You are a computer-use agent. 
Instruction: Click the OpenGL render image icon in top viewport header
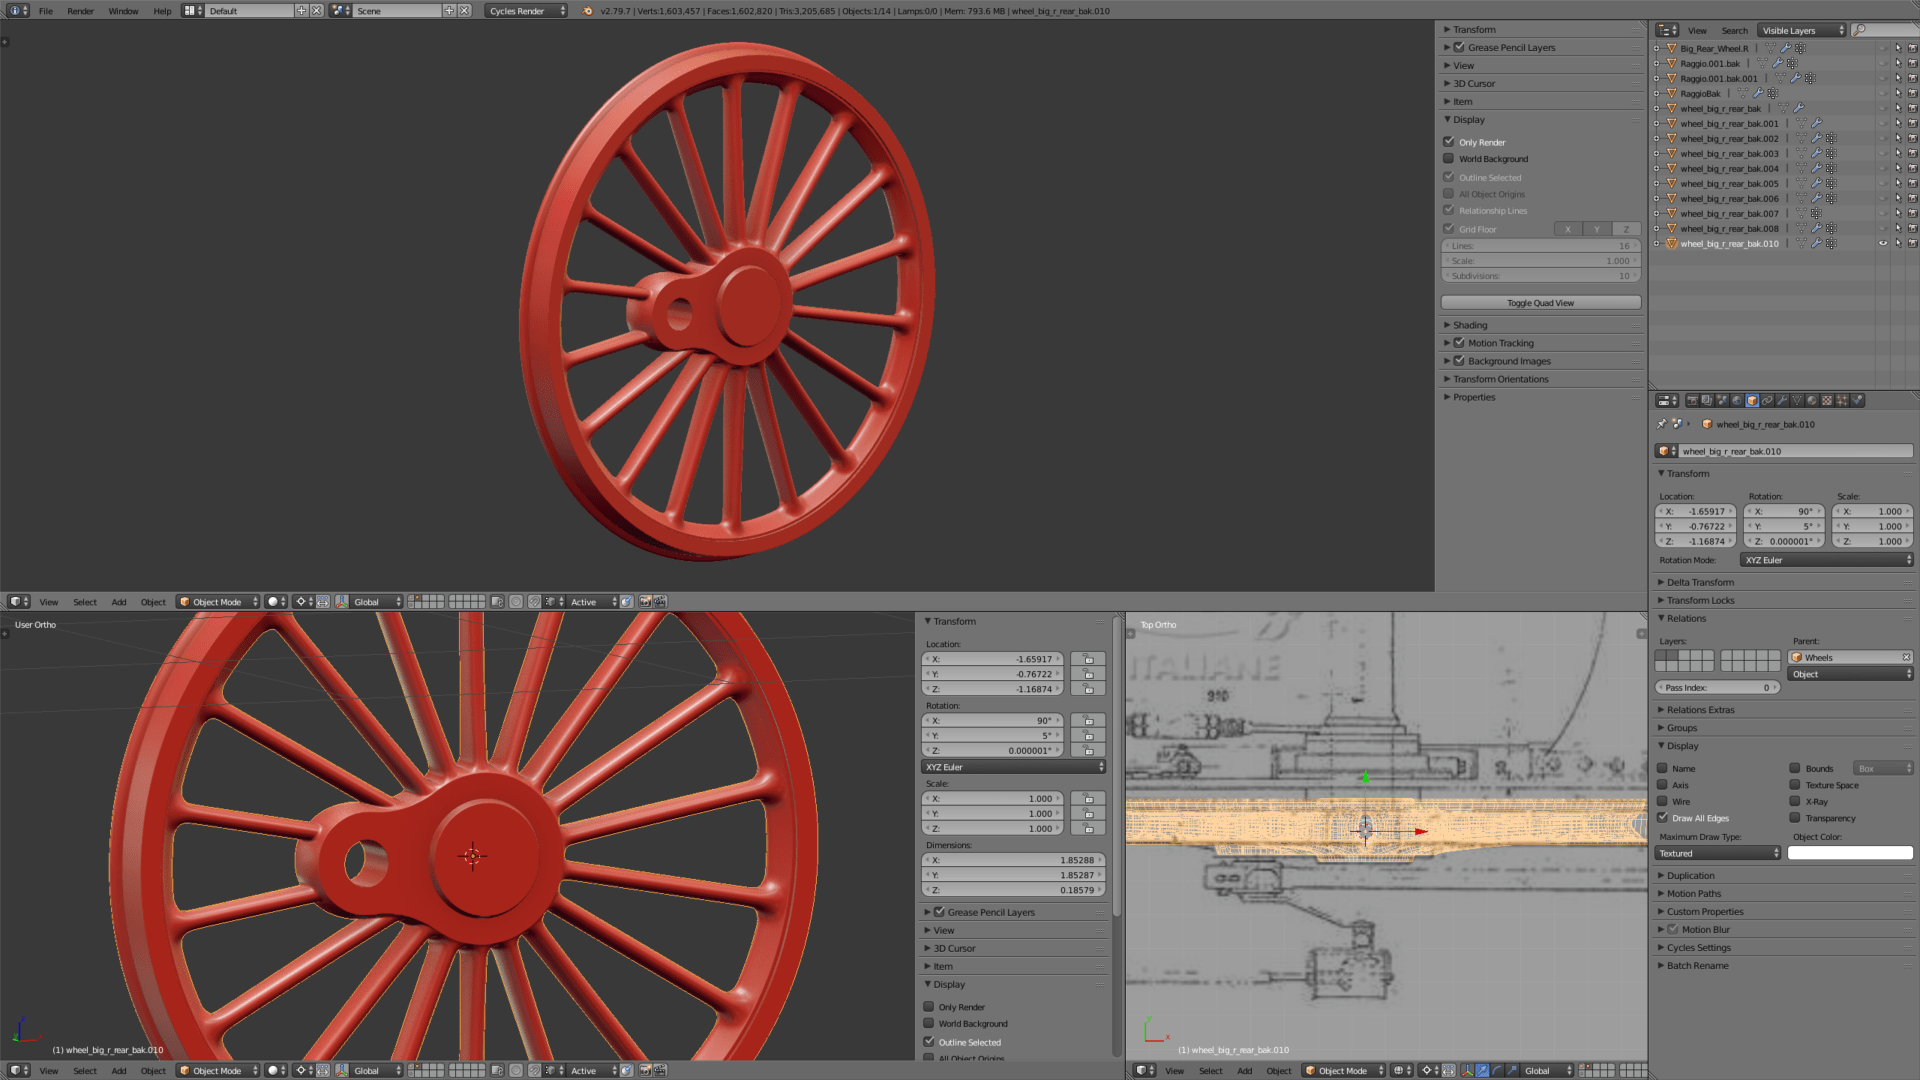(x=645, y=602)
